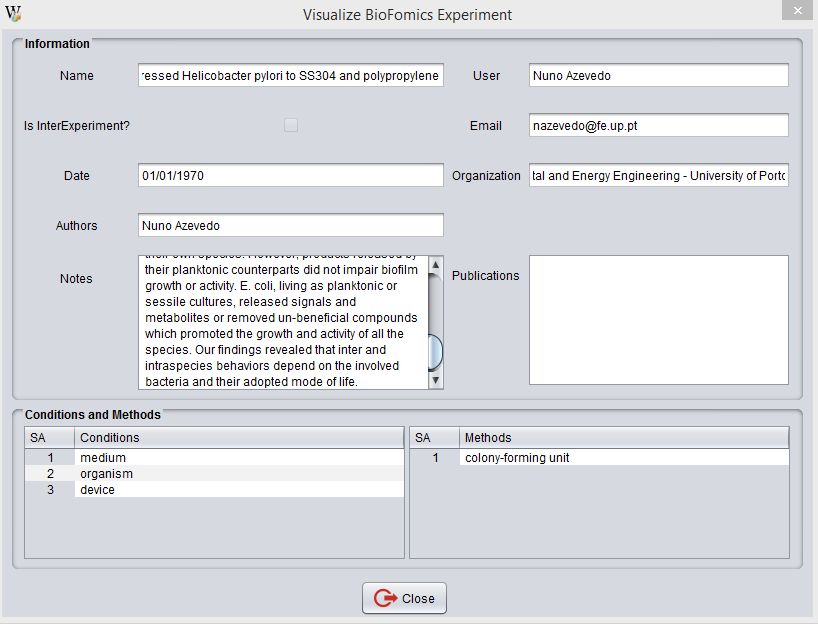Click the Email field nazevedo@fe.up.pt
The height and width of the screenshot is (624, 818).
658,125
